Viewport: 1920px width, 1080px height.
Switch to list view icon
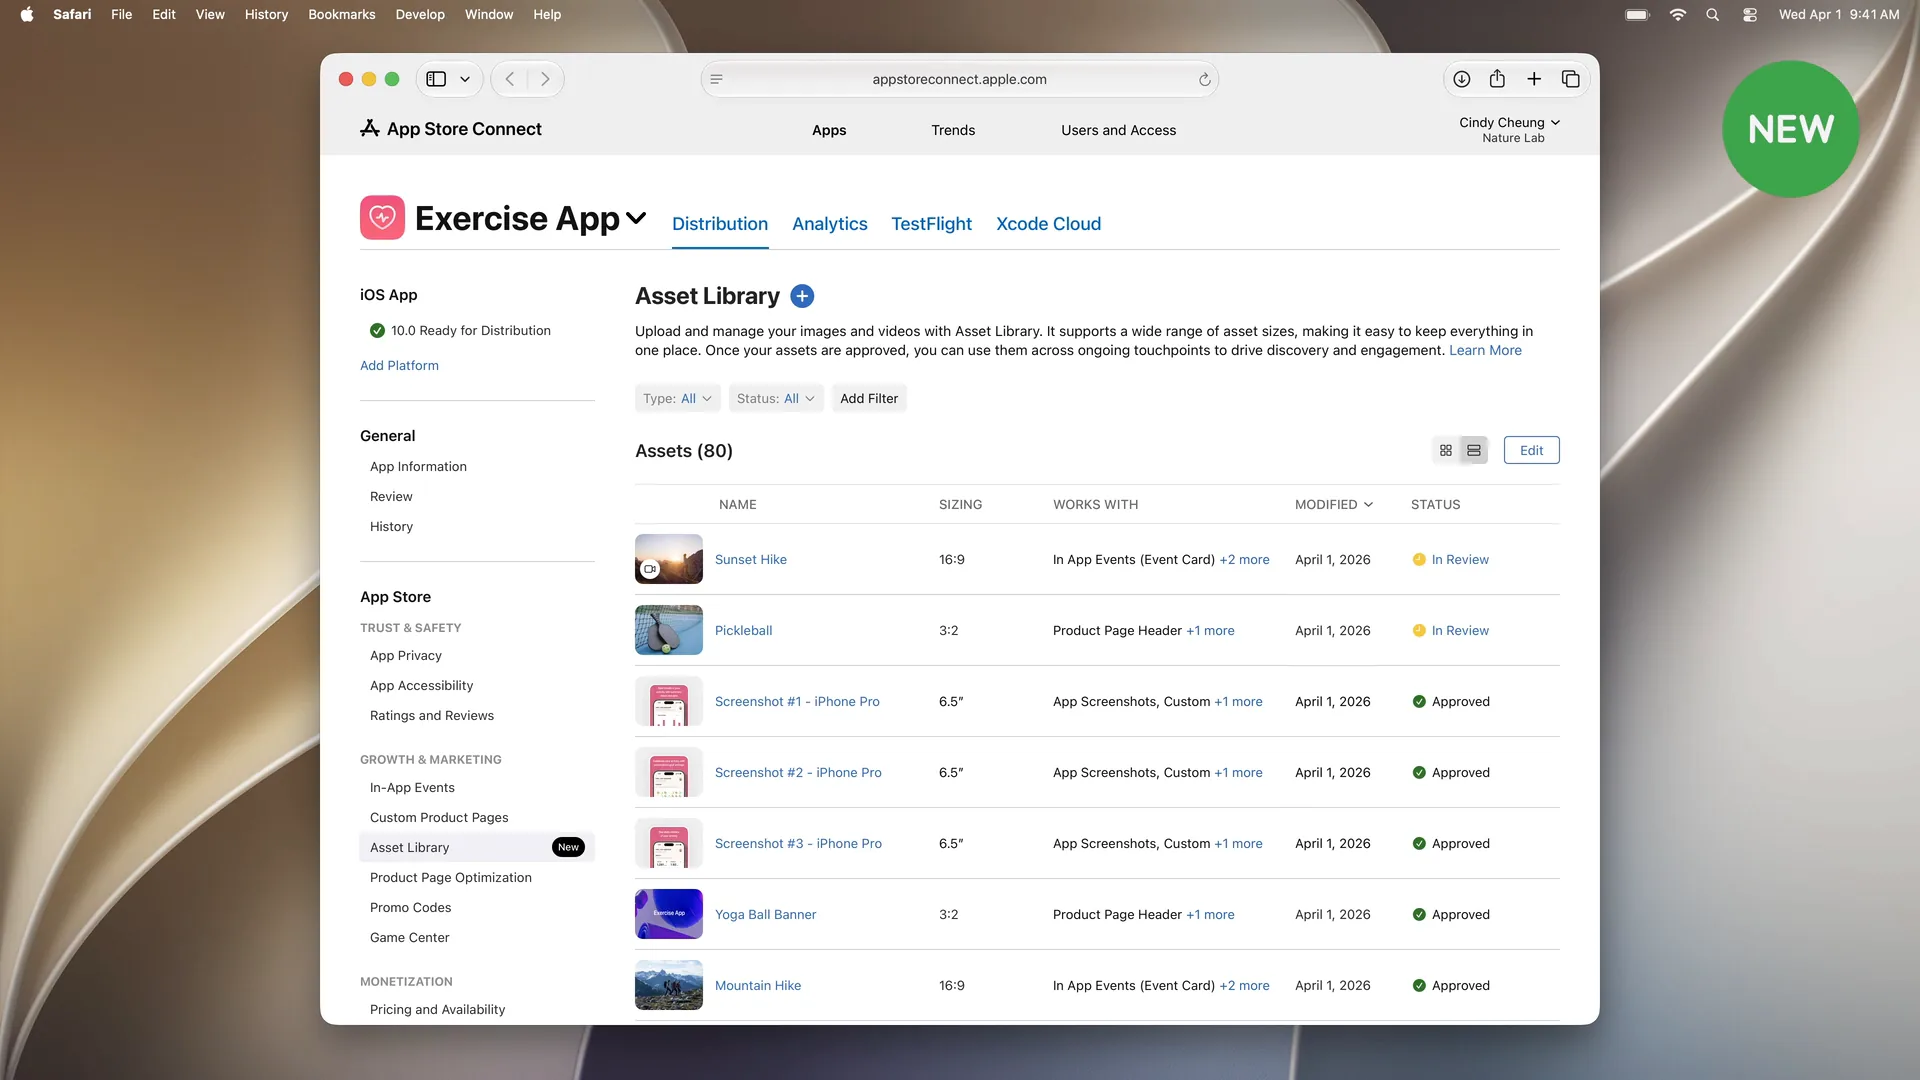coord(1474,451)
